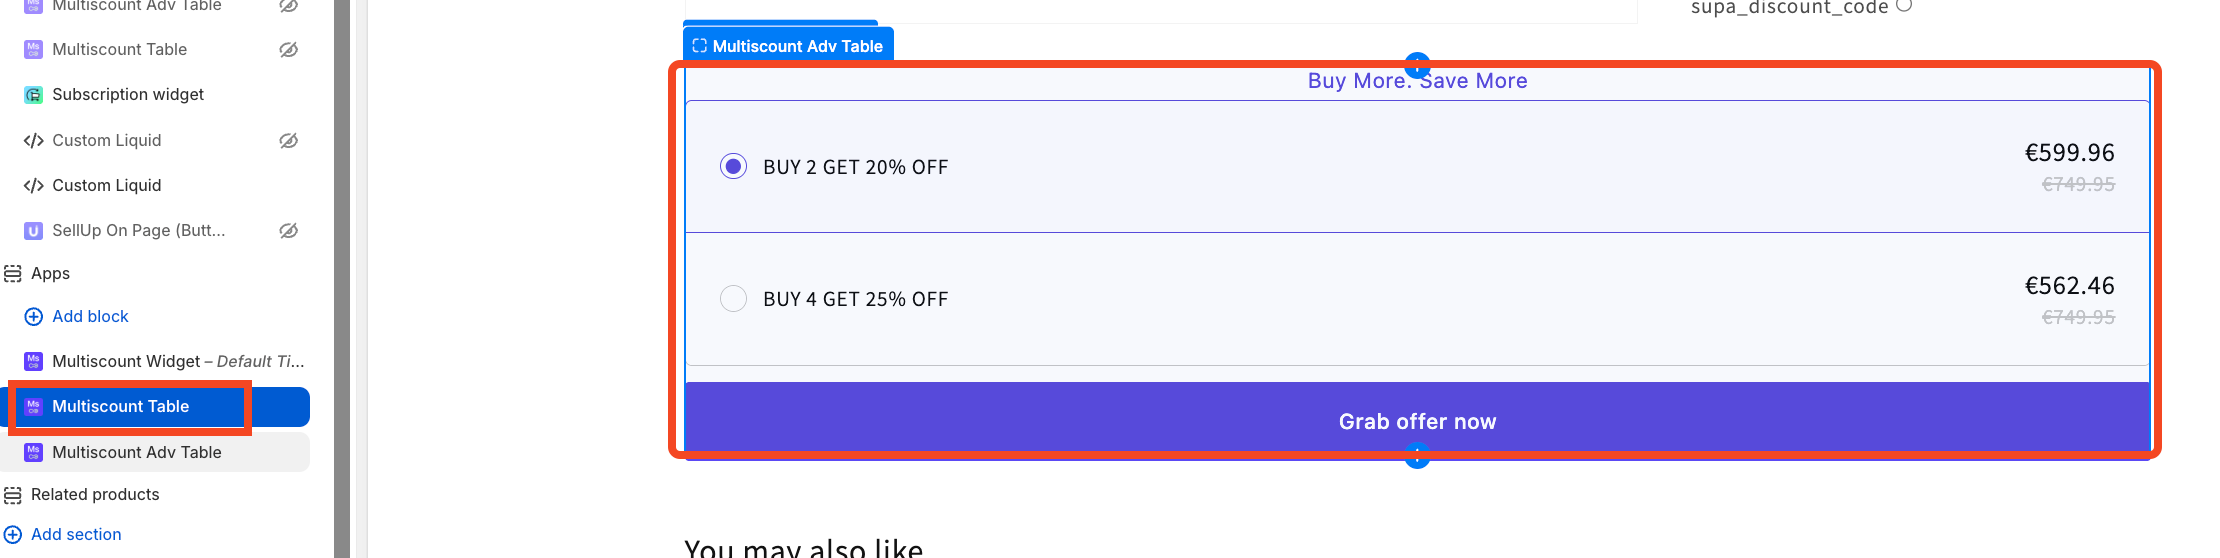Image resolution: width=2220 pixels, height=558 pixels.
Task: Toggle visibility of SellUp On Page block
Action: coord(289,231)
